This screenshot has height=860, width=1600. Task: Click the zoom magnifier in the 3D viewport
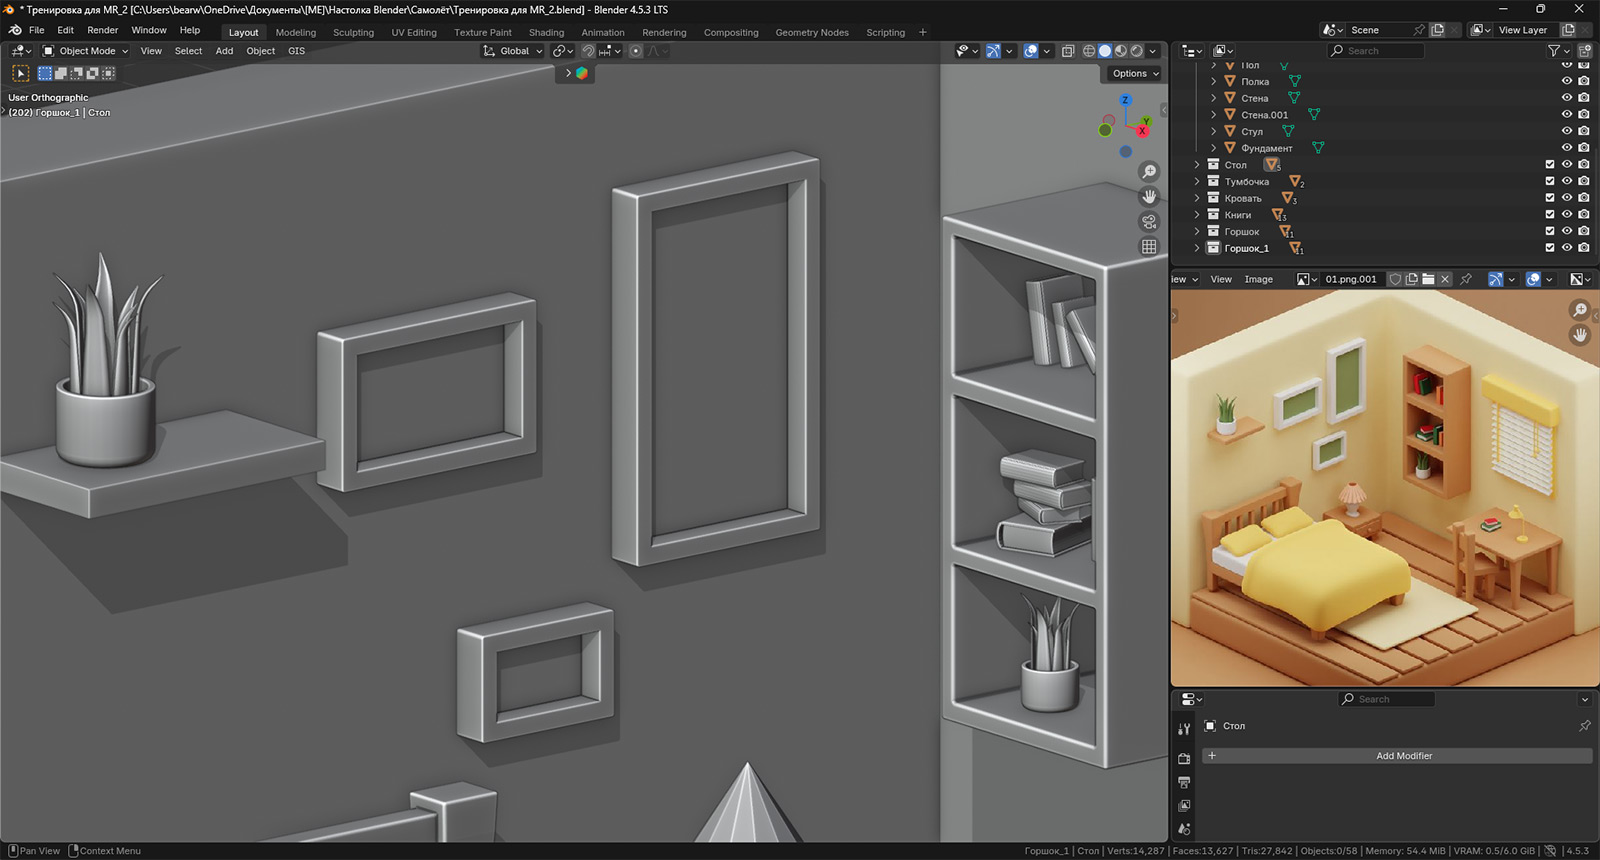(1149, 172)
